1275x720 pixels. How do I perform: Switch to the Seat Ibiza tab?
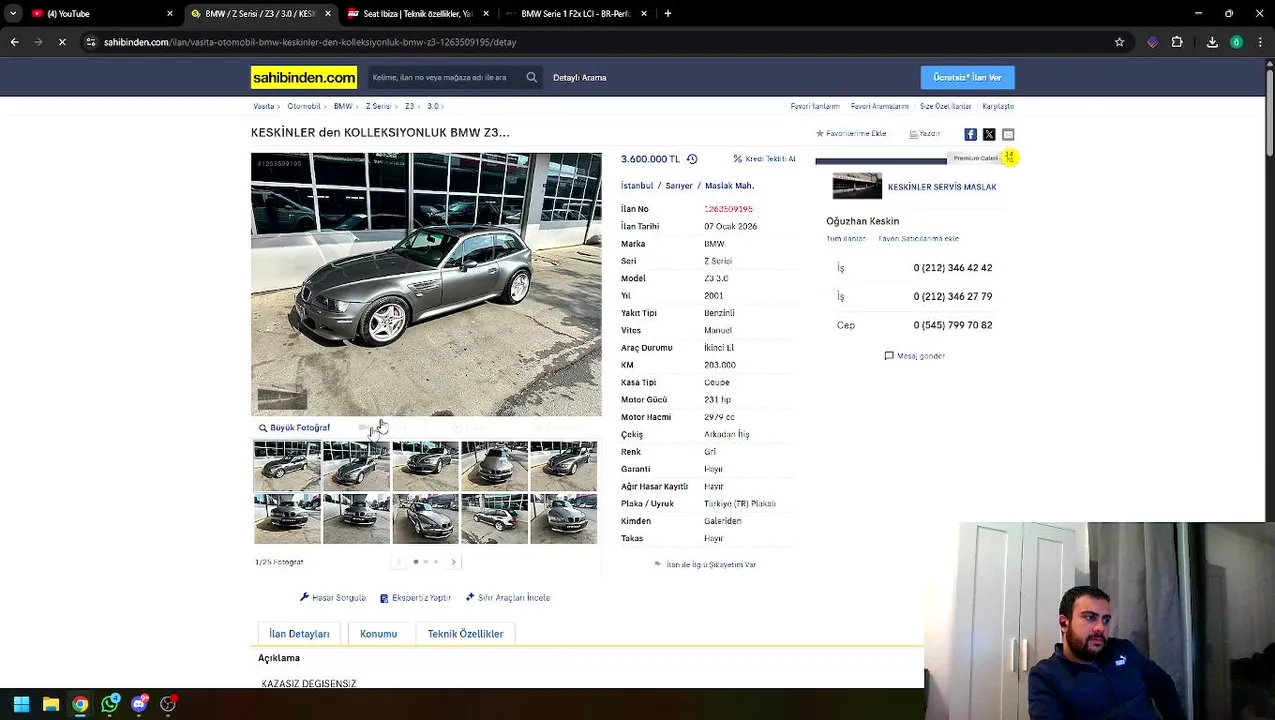(x=417, y=14)
